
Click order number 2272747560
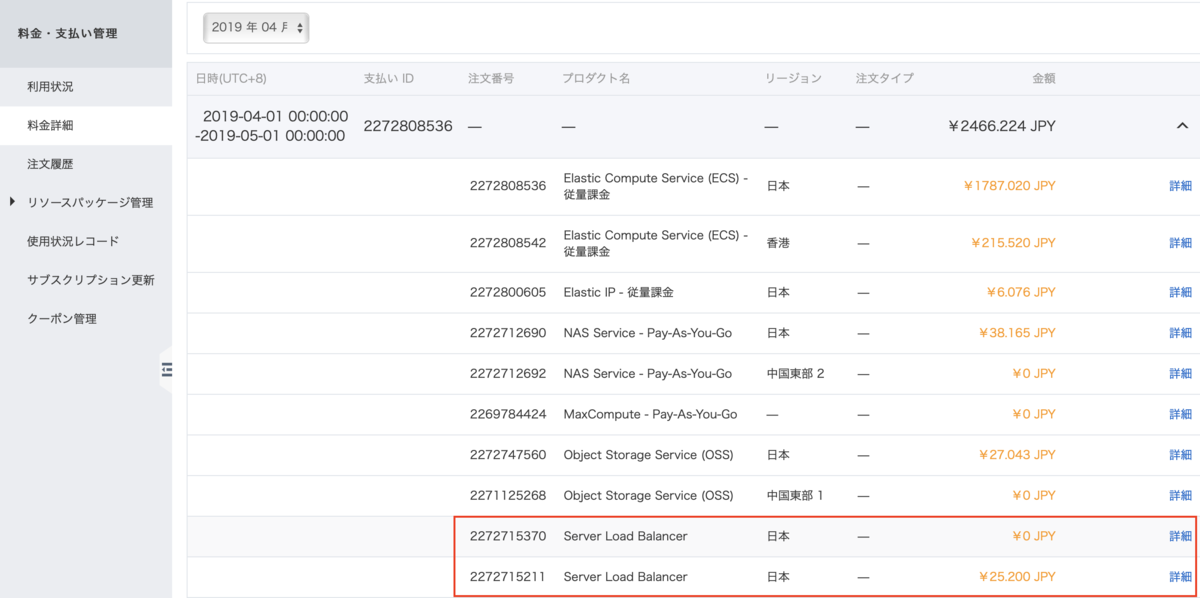[508, 455]
